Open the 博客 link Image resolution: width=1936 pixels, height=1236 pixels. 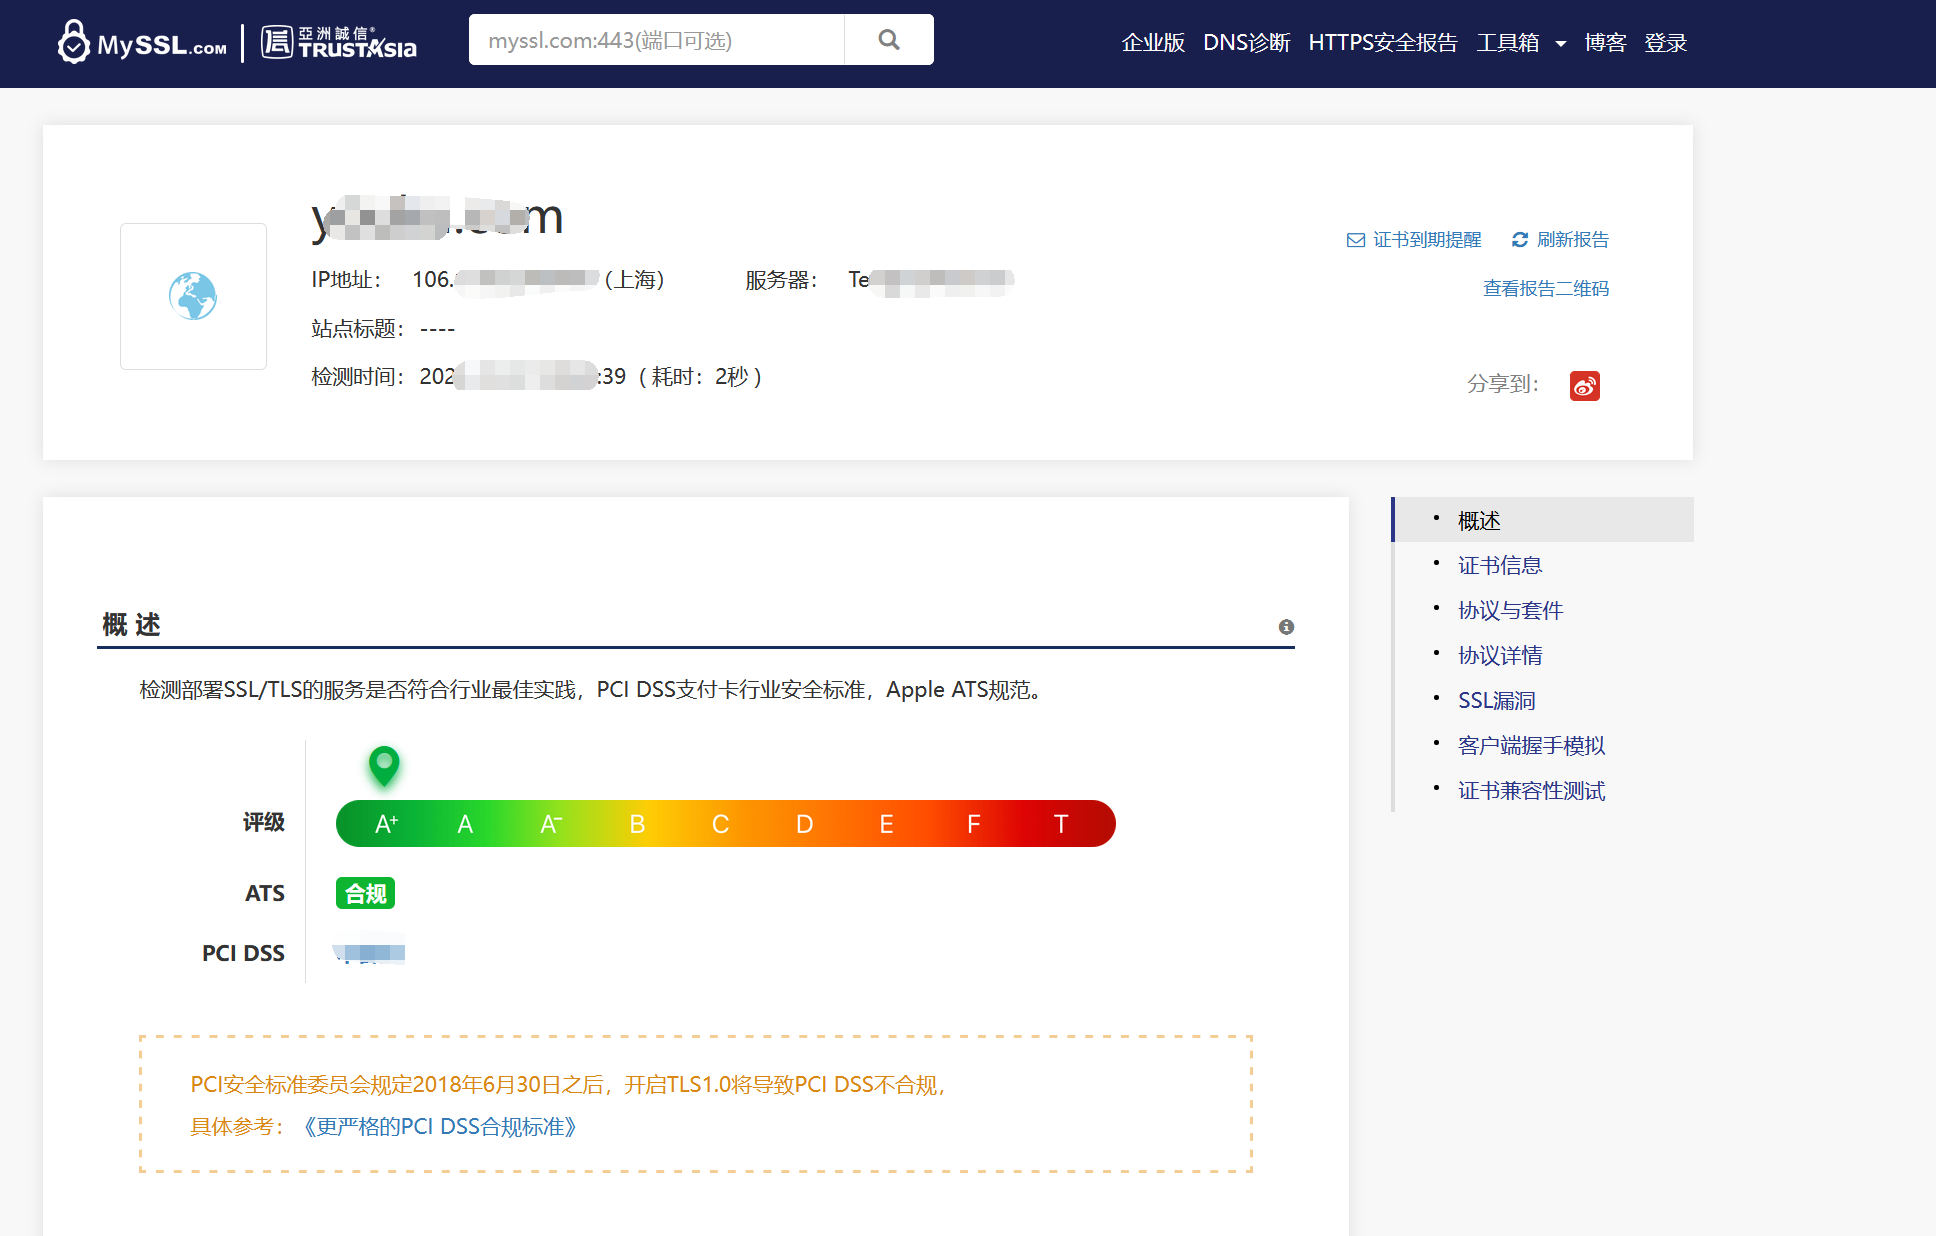click(1605, 43)
